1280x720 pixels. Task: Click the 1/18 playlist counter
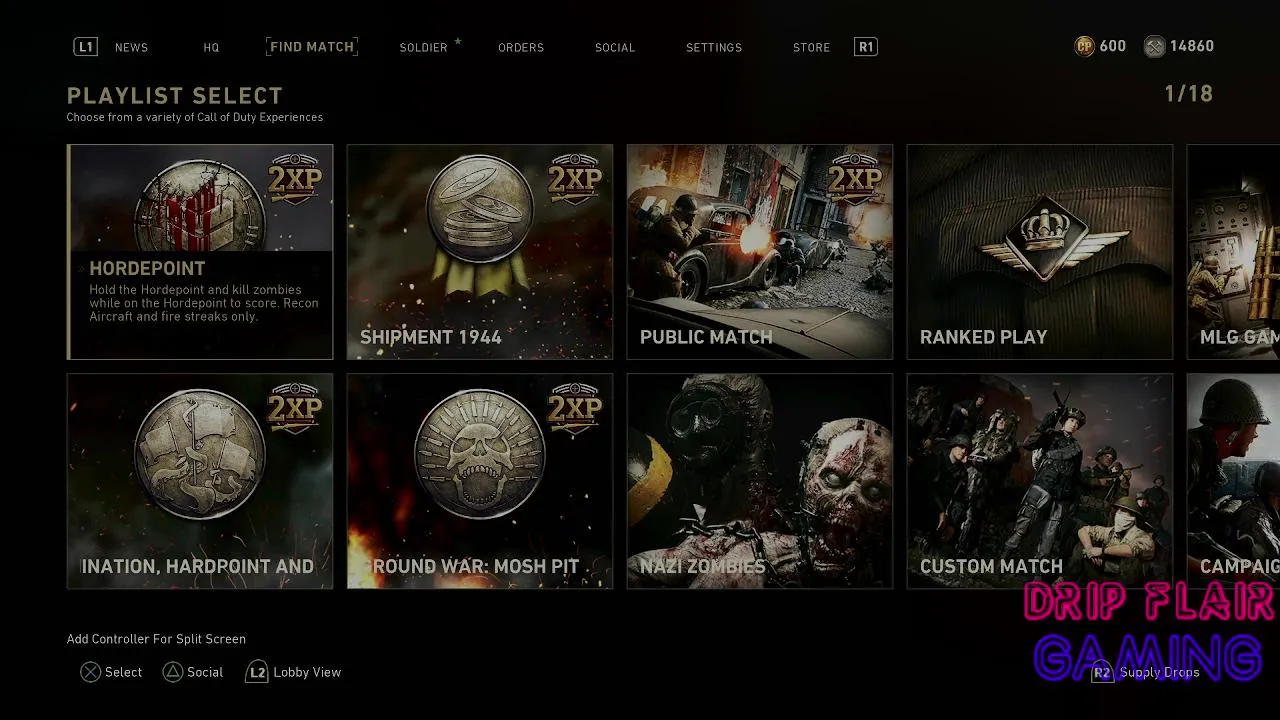[x=1189, y=94]
